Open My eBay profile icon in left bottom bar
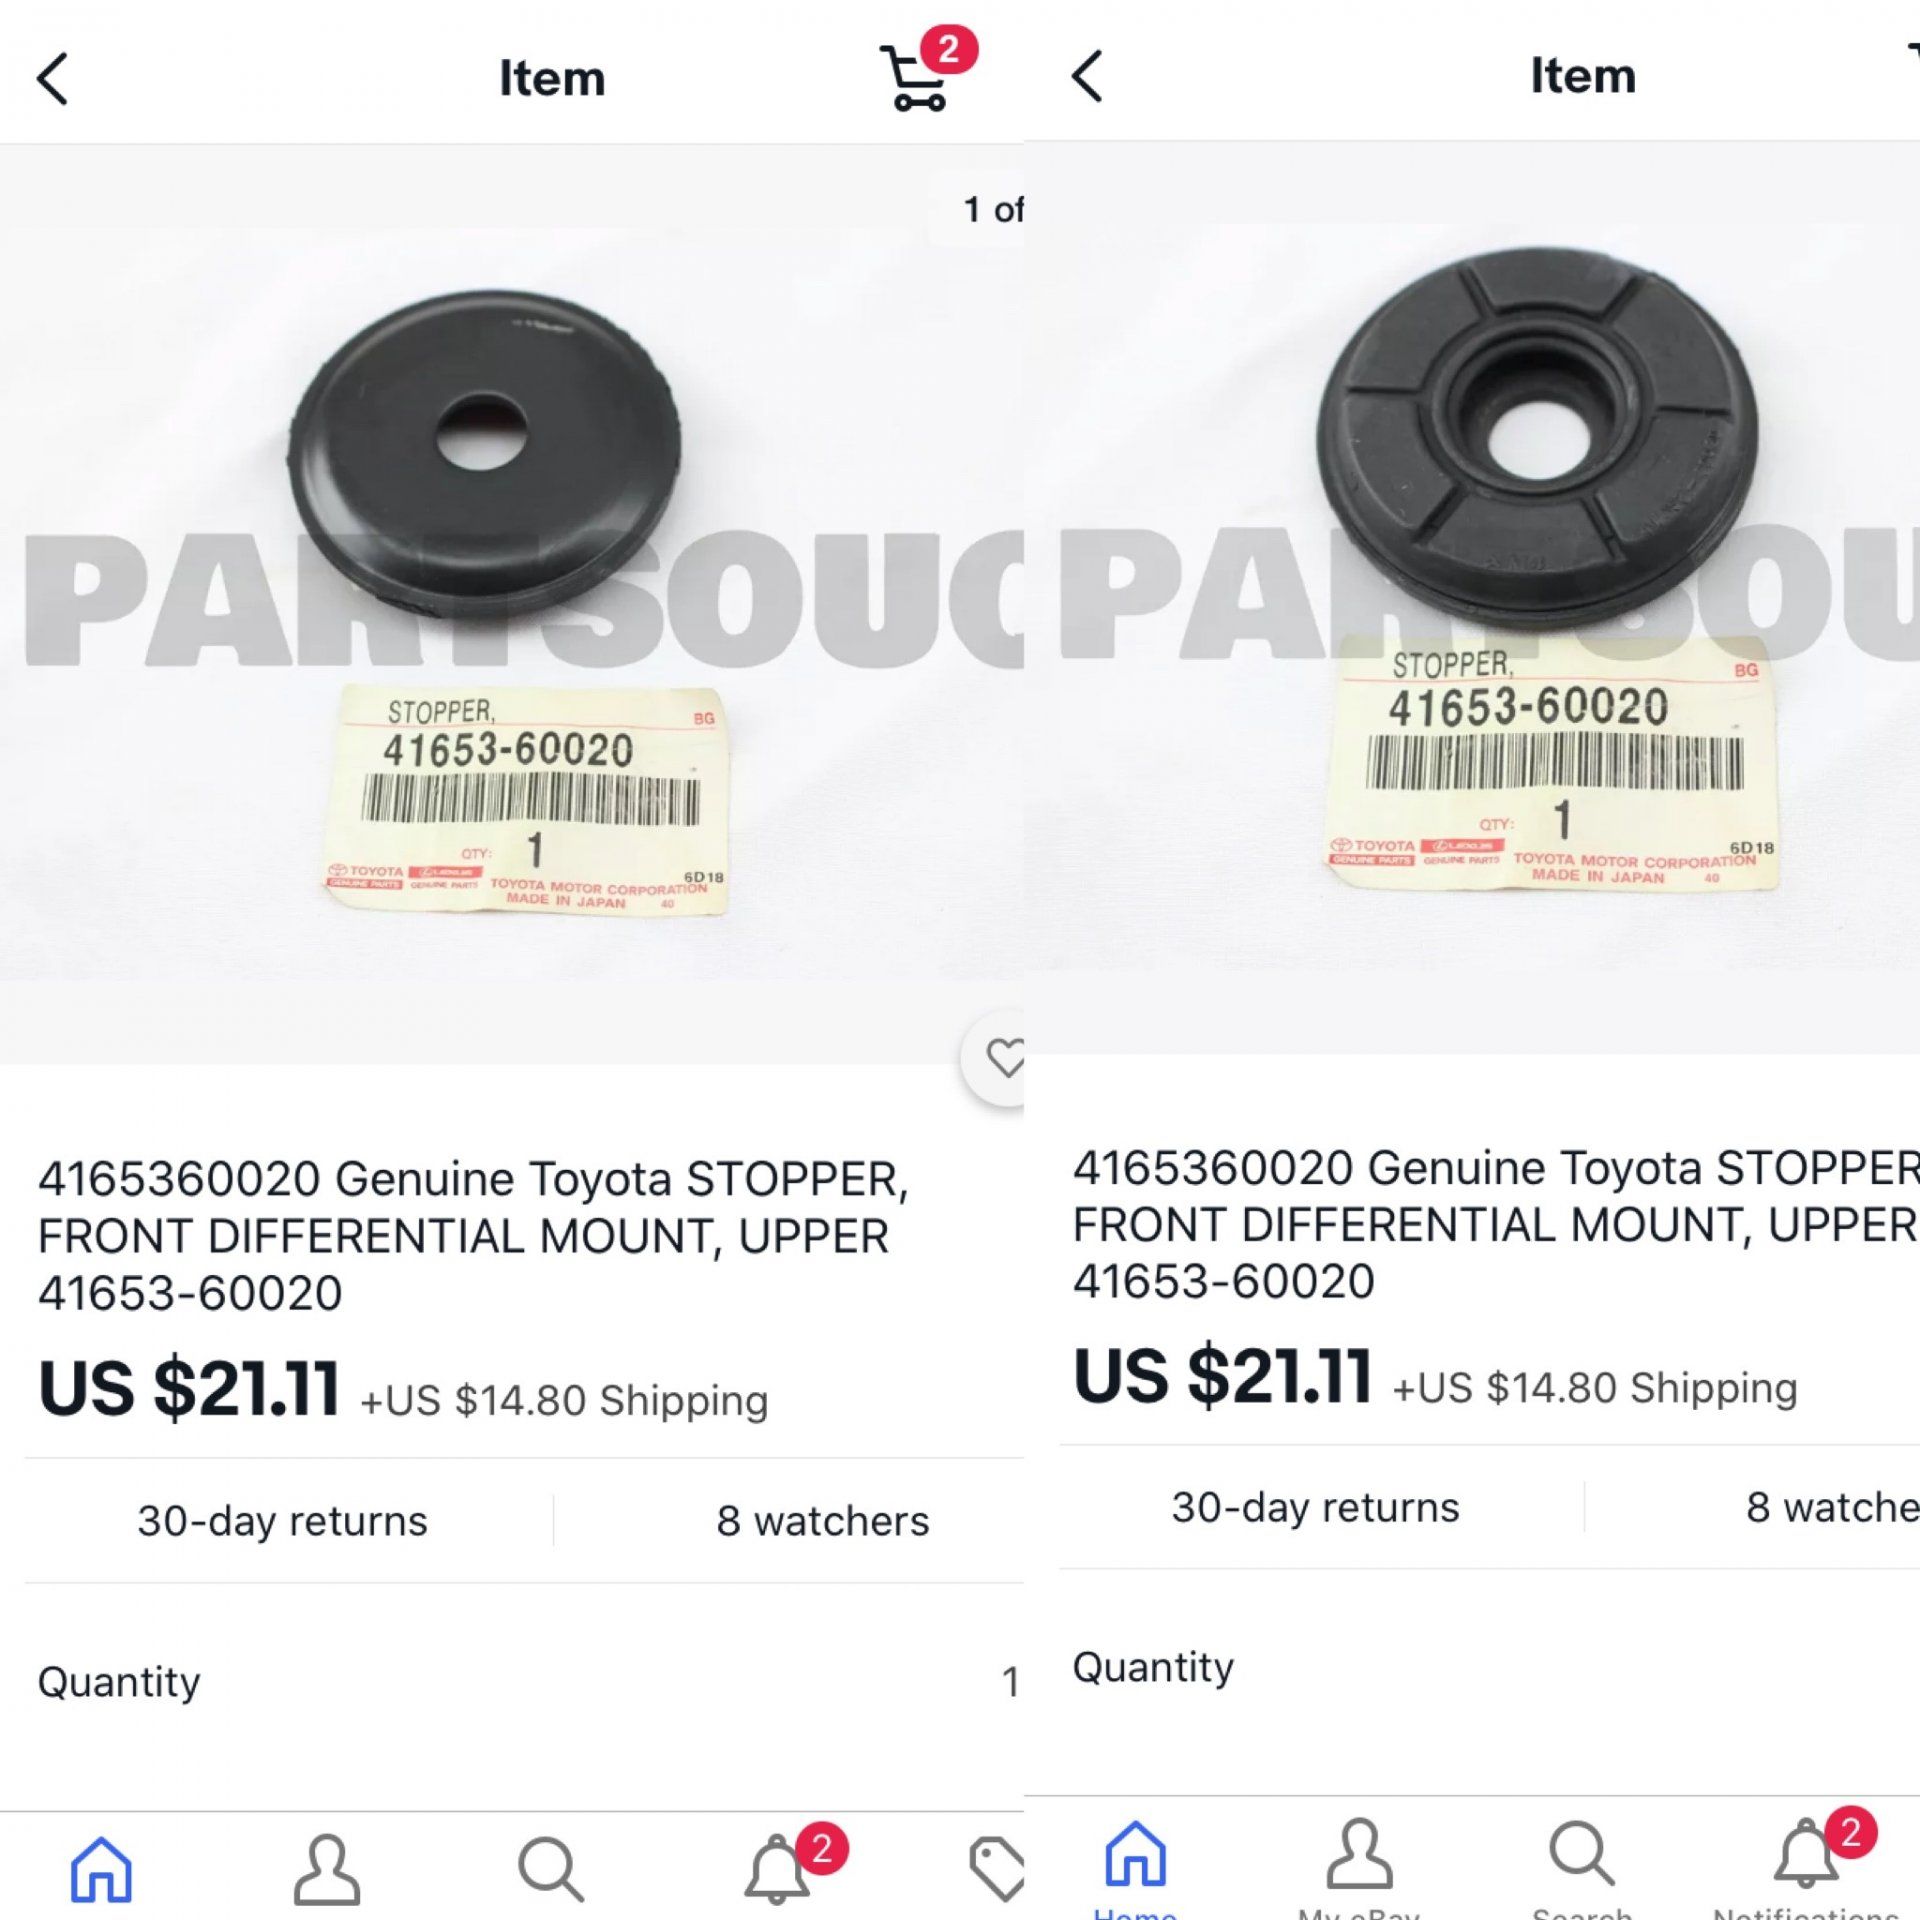The width and height of the screenshot is (1920, 1920). pyautogui.click(x=326, y=1867)
